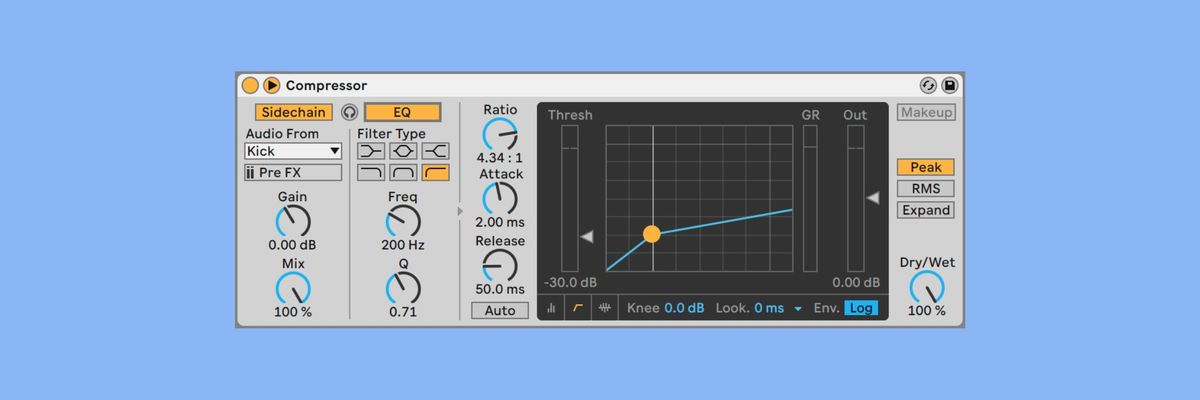Click the sidechain Gain knob
Viewport: 1200px width, 400px height.
click(x=293, y=221)
